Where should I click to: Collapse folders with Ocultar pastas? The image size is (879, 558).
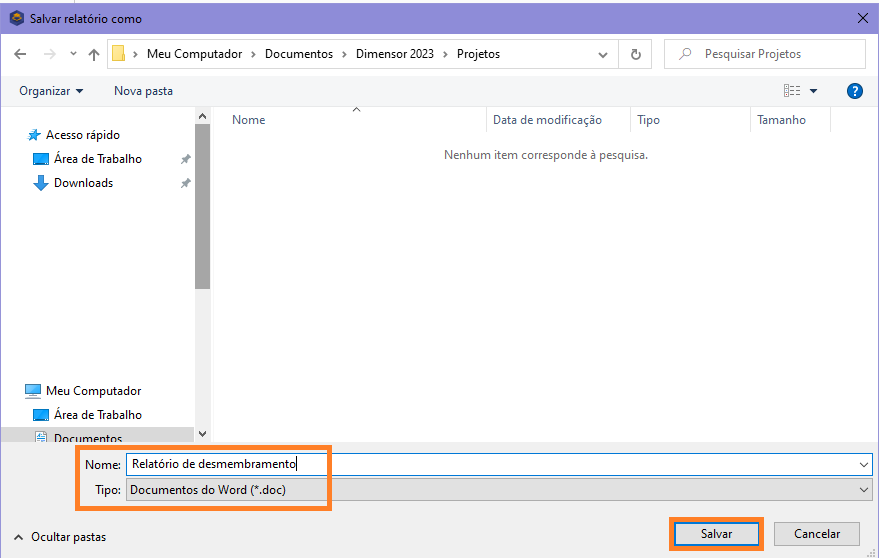tap(60, 537)
